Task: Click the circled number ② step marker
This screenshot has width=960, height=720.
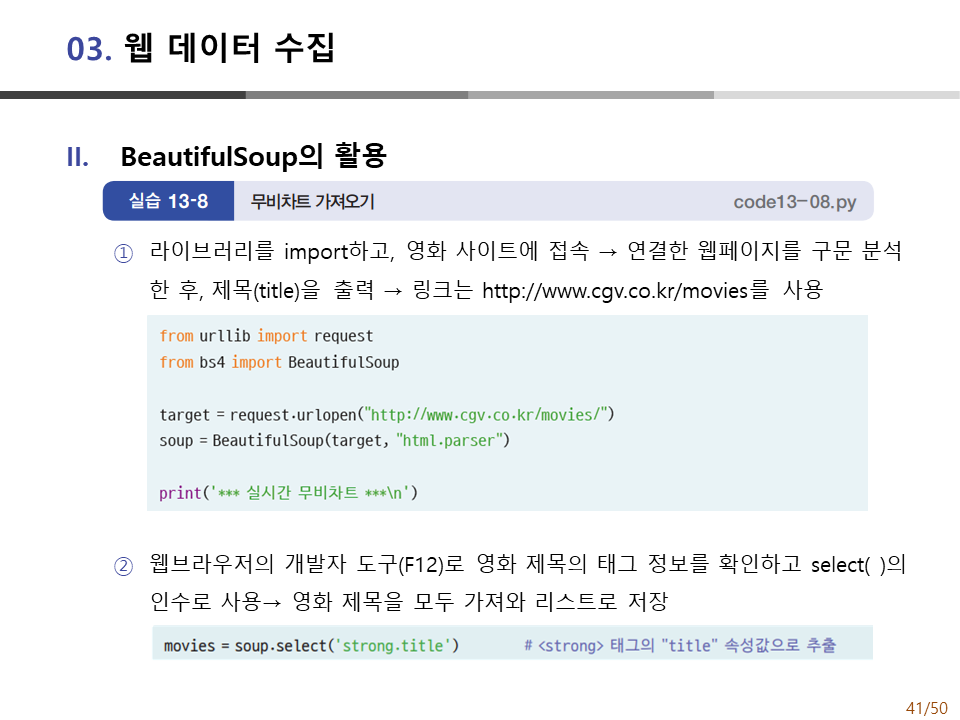Action: (x=124, y=566)
